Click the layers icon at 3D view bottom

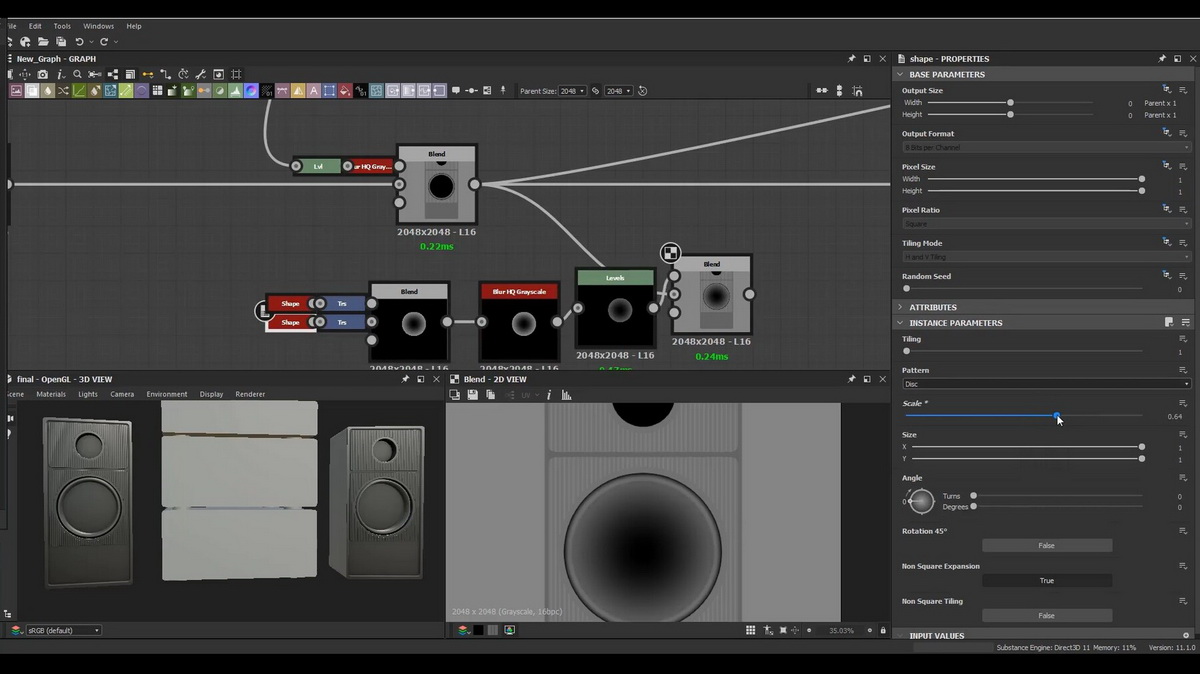pos(17,630)
